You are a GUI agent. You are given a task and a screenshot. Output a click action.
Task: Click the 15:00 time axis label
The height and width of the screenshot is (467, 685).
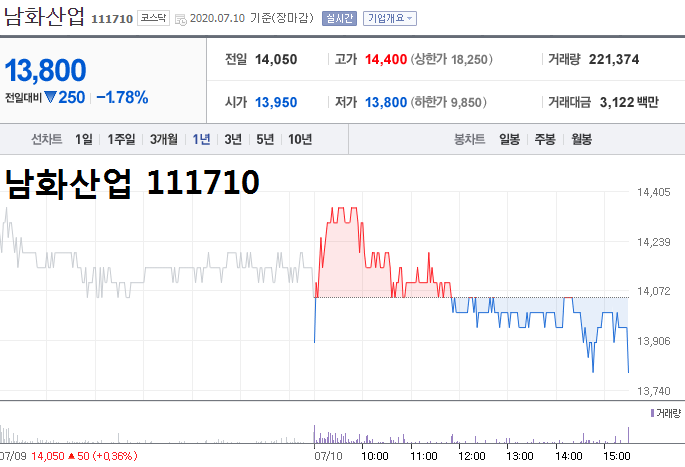[616, 457]
